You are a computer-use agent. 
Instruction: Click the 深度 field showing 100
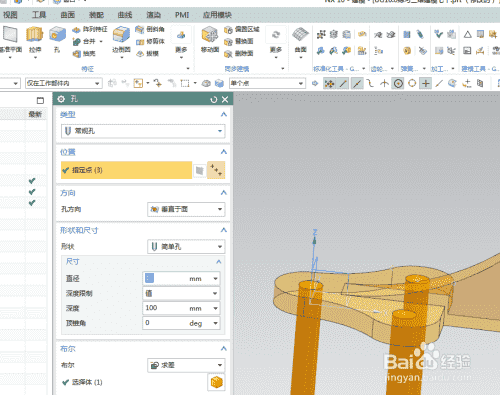[181, 308]
